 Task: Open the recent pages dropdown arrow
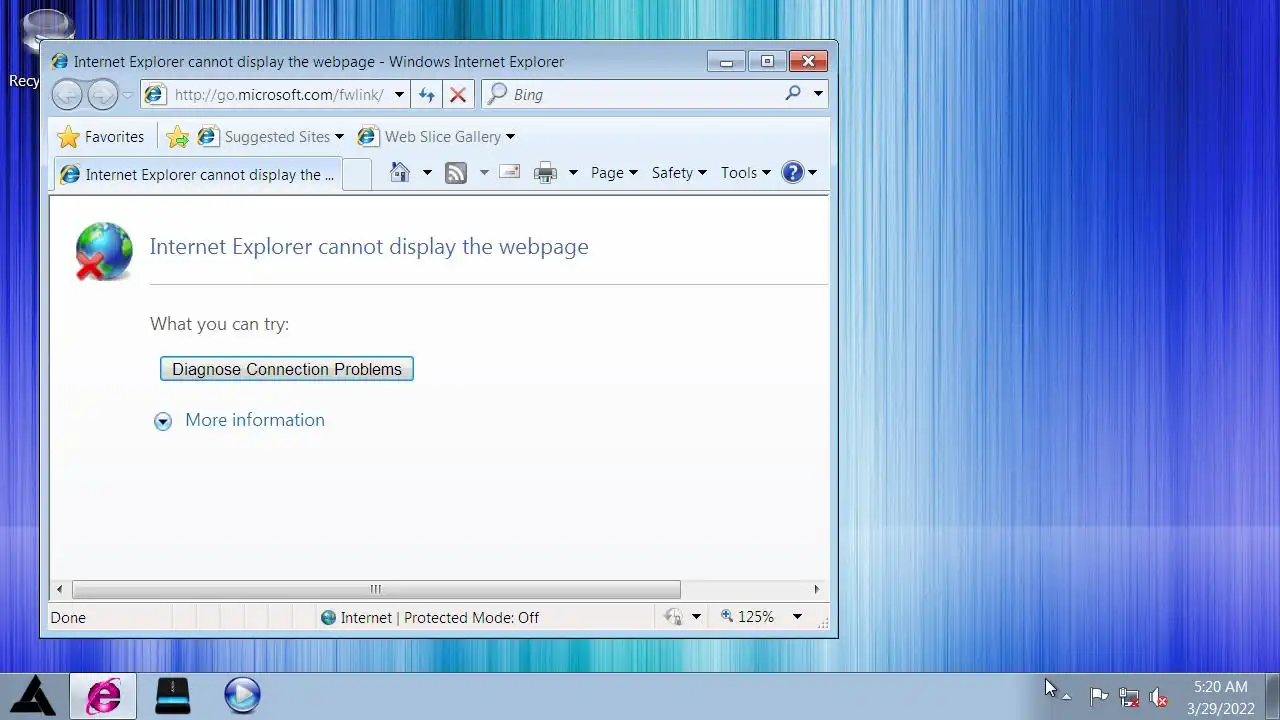click(127, 95)
